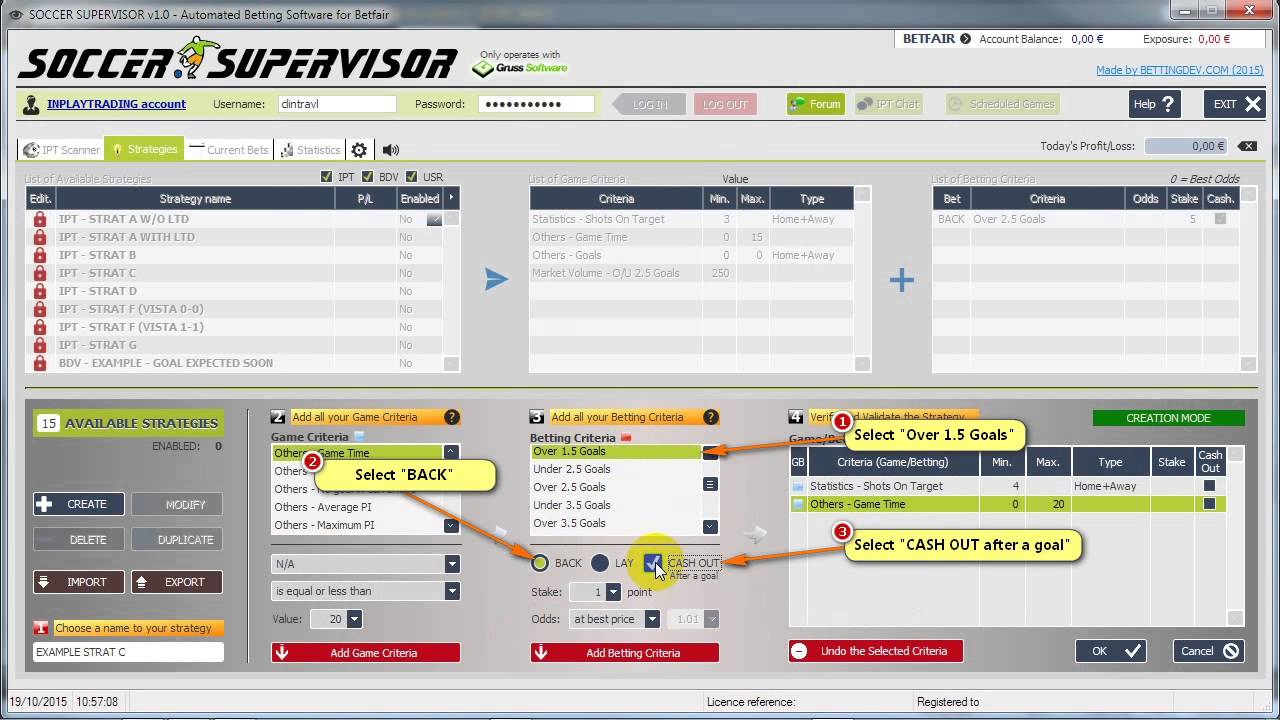
Task: Click the Password input field
Action: (536, 104)
